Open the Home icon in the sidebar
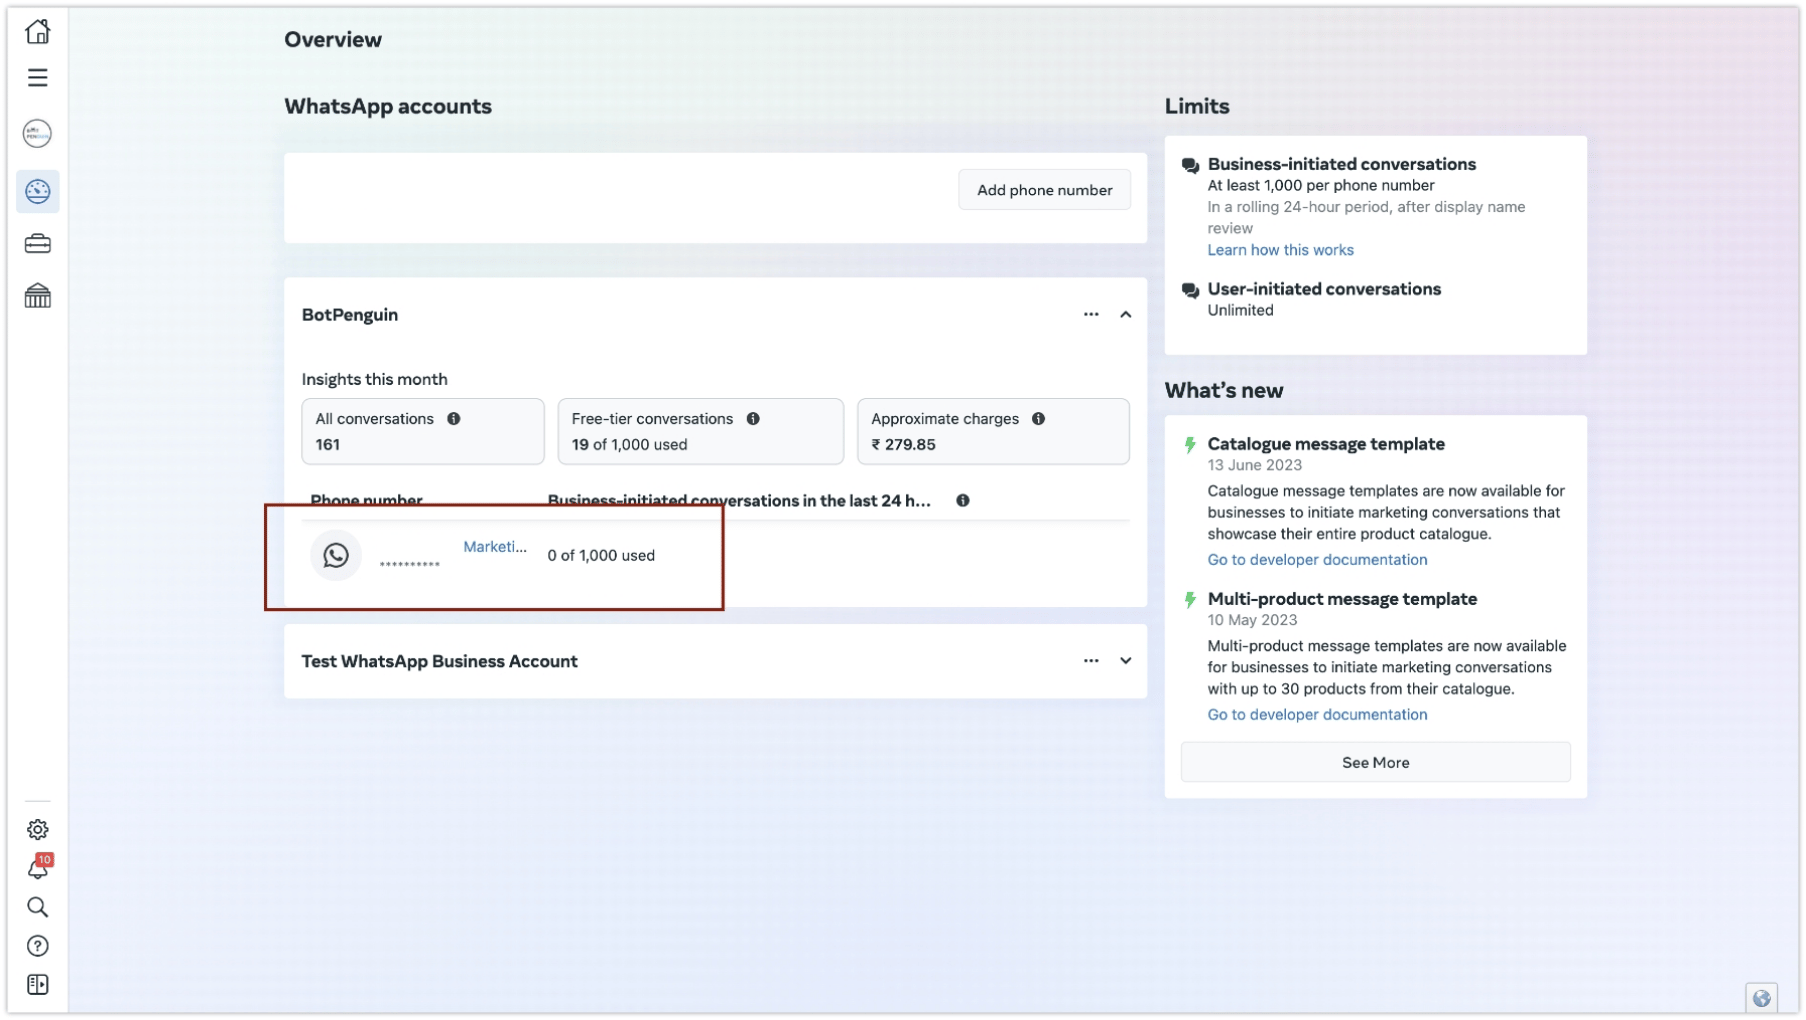1806x1020 pixels. (x=38, y=32)
